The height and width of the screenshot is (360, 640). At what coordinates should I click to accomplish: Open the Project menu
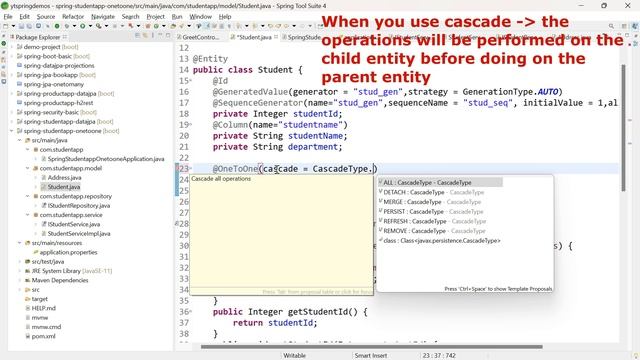[x=156, y=16]
